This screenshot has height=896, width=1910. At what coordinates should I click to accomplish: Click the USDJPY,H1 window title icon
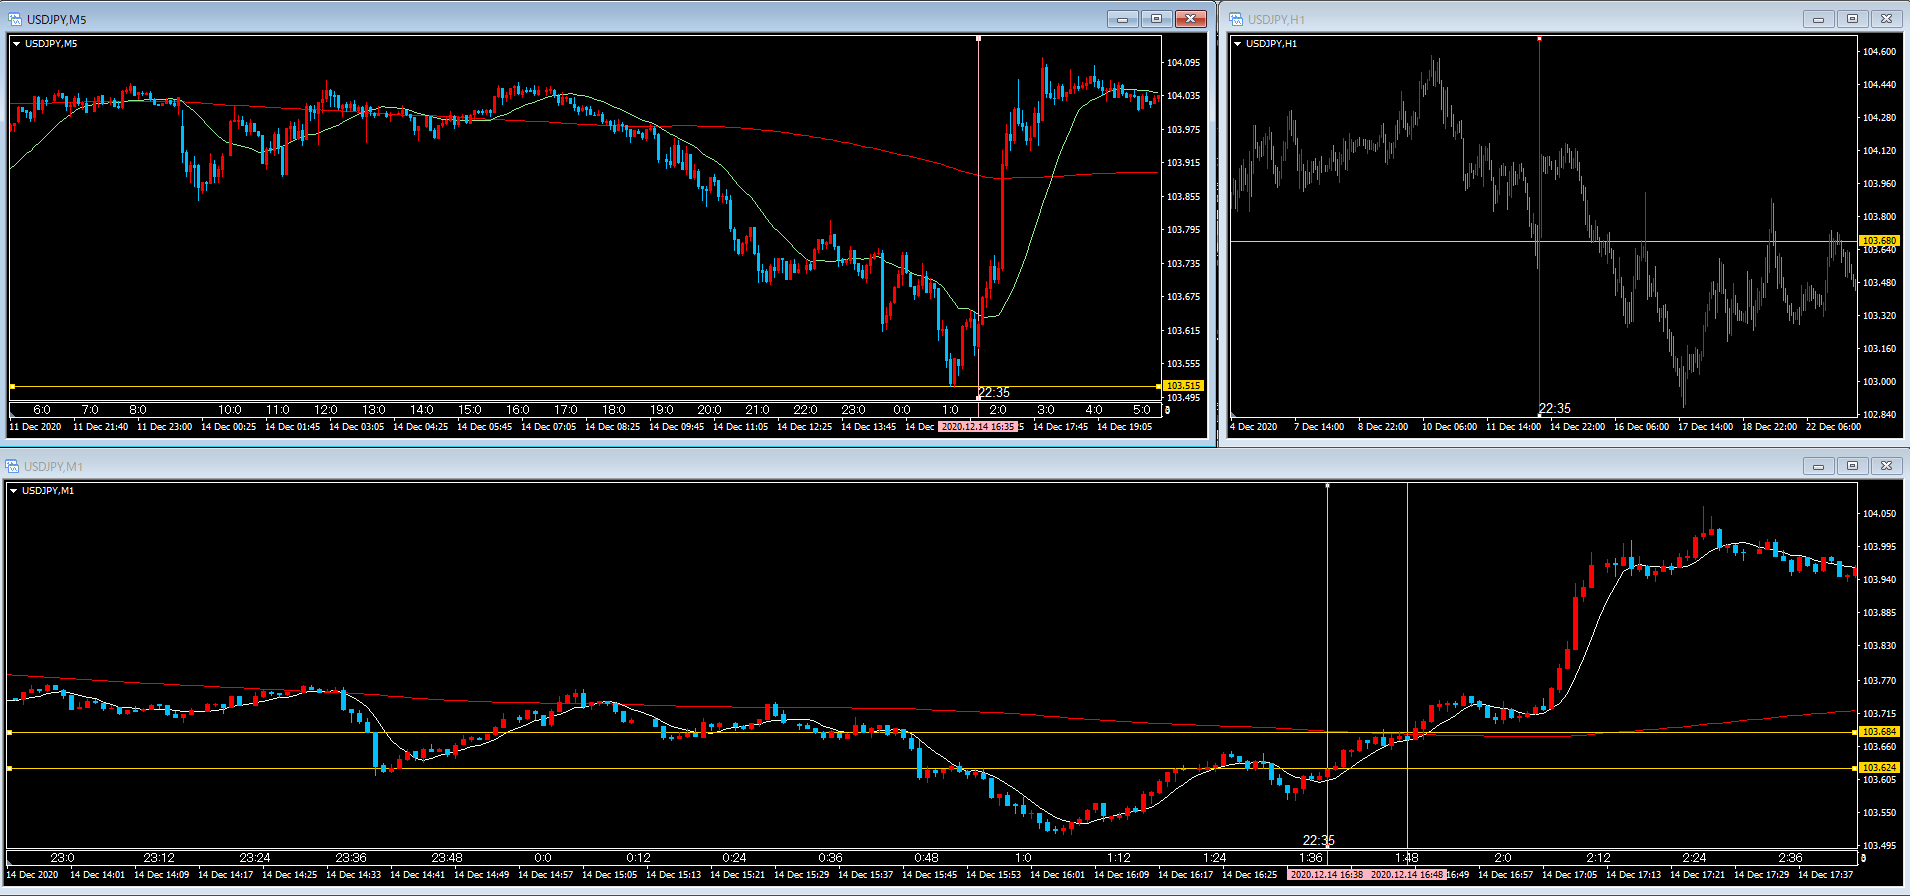pos(1236,19)
